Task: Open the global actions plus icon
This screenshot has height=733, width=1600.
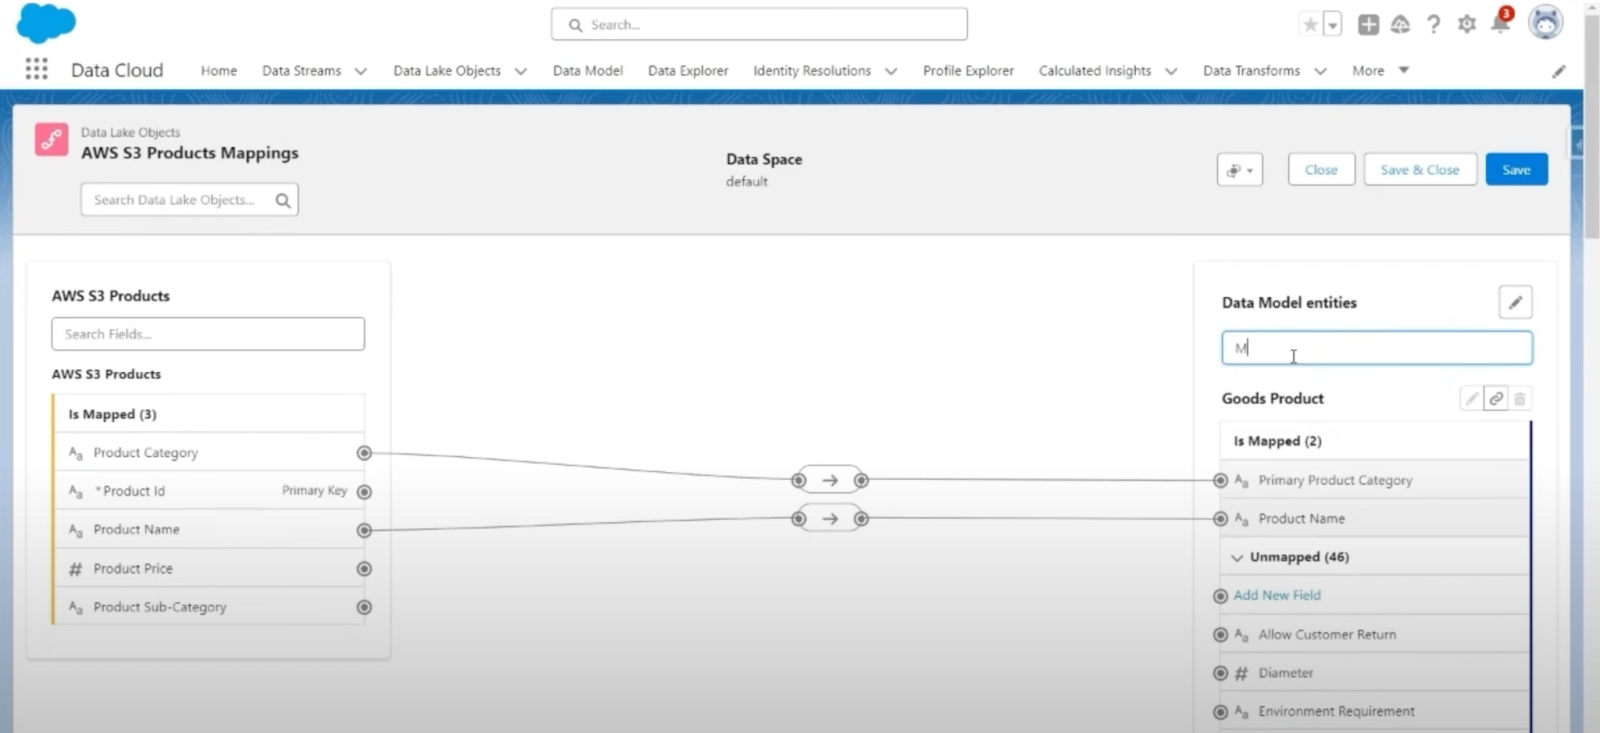Action: (x=1368, y=25)
